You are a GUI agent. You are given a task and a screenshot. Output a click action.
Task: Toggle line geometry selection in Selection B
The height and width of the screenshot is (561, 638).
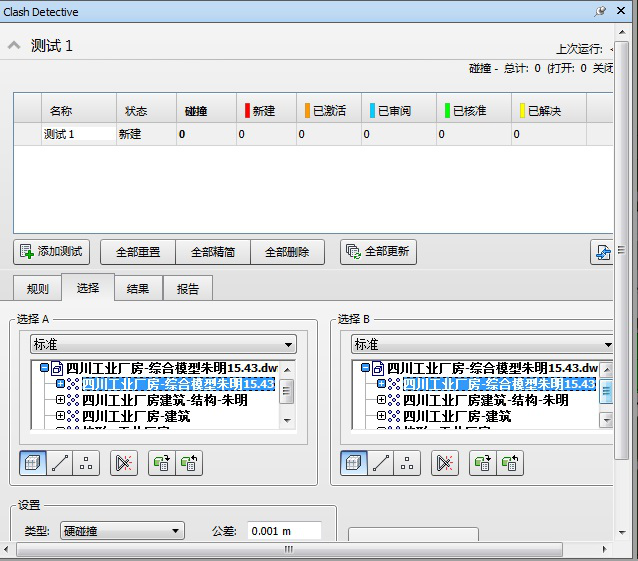pyautogui.click(x=380, y=463)
